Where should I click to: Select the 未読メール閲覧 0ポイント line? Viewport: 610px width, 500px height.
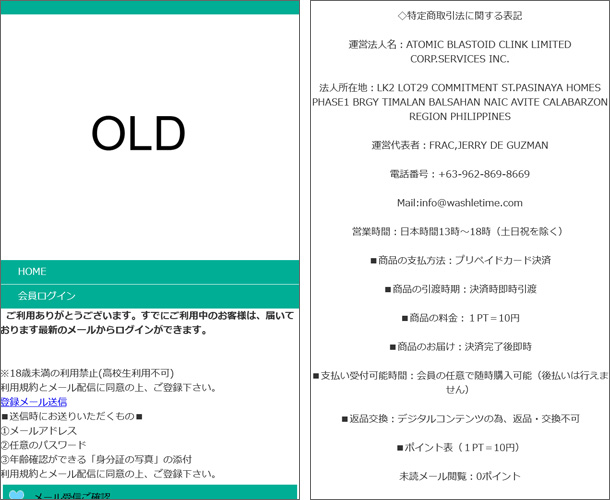pos(460,476)
